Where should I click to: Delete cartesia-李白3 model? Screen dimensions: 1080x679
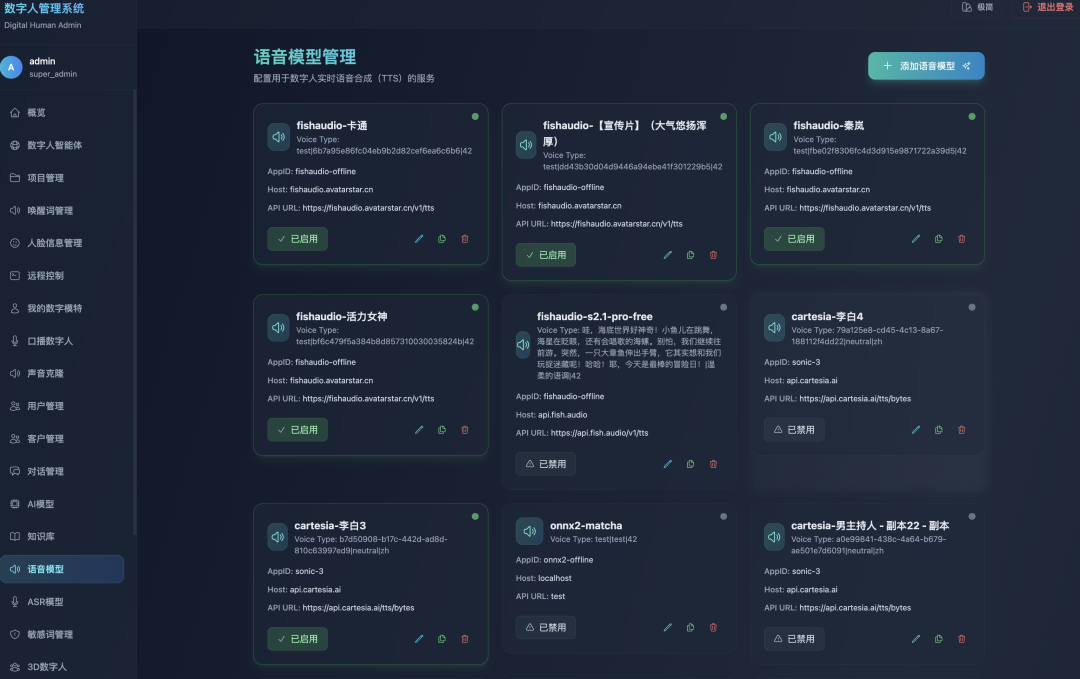click(x=465, y=639)
